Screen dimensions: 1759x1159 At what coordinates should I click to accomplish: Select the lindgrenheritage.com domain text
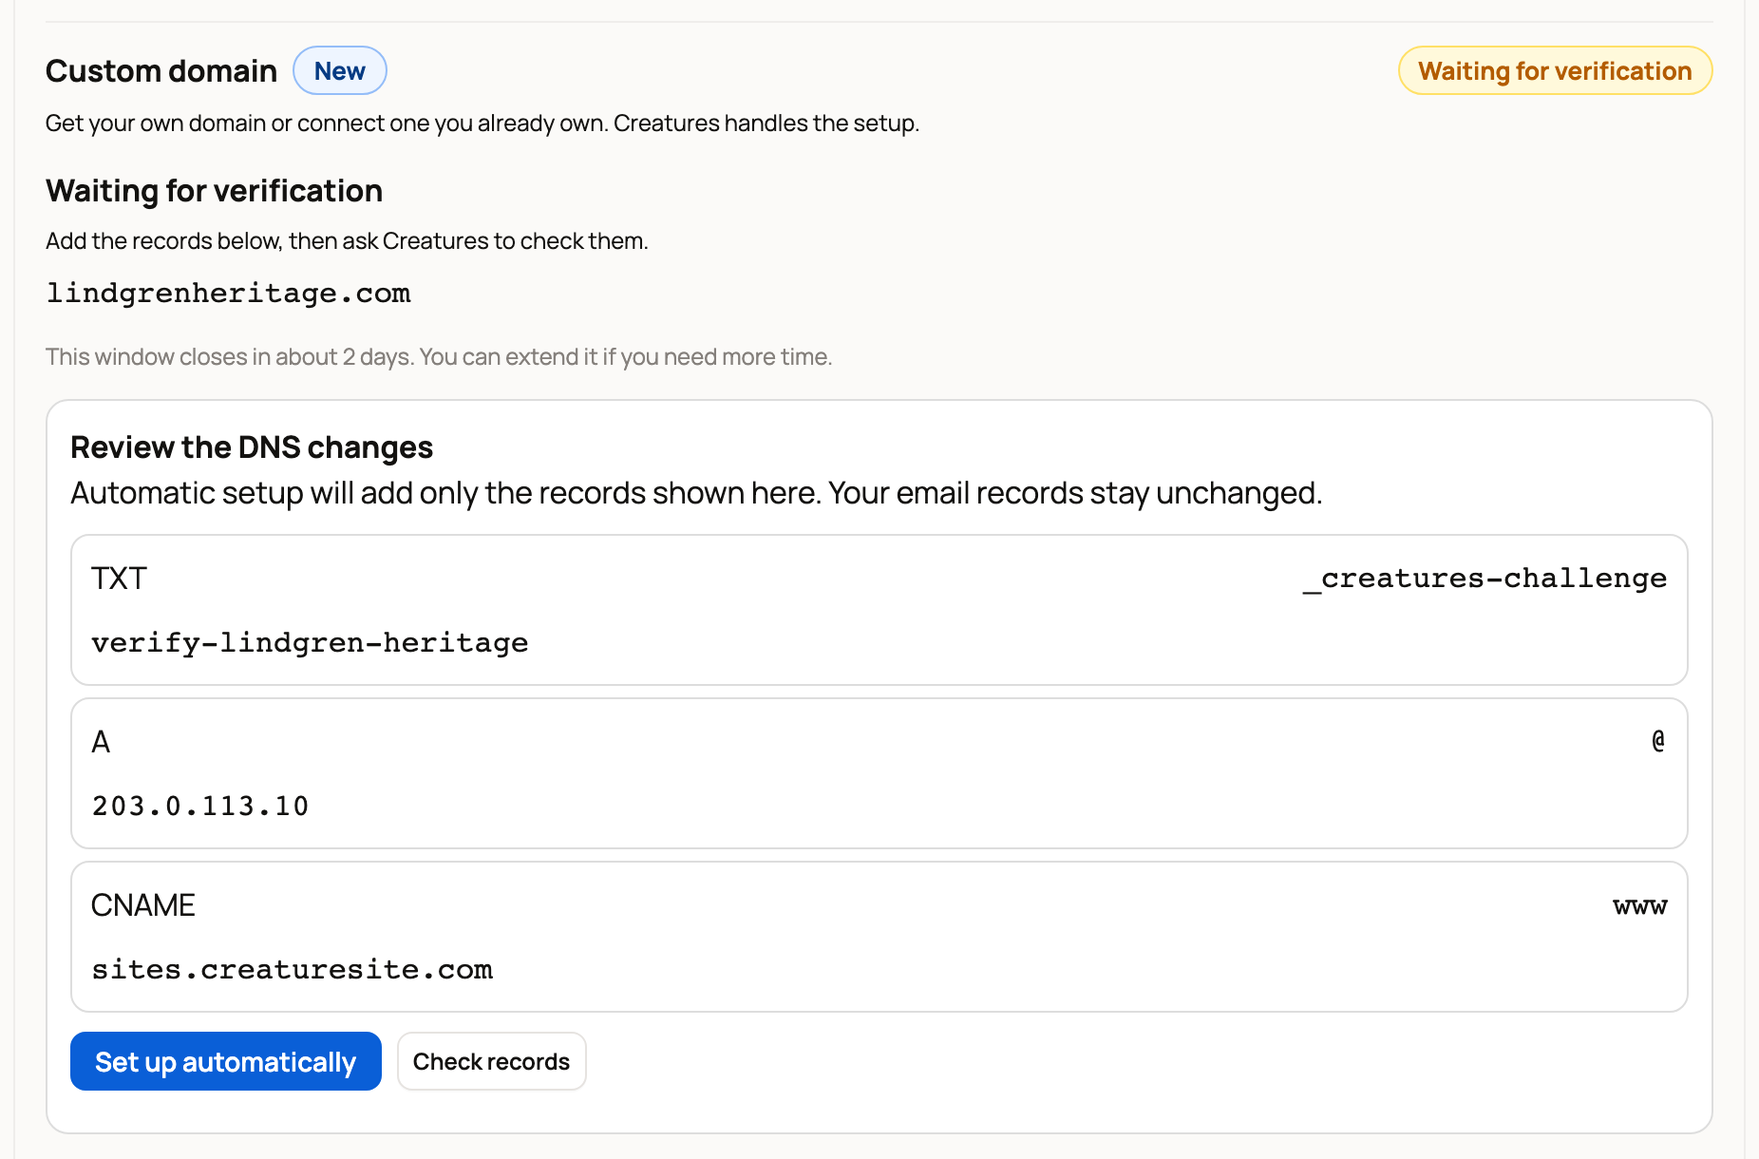click(x=228, y=293)
